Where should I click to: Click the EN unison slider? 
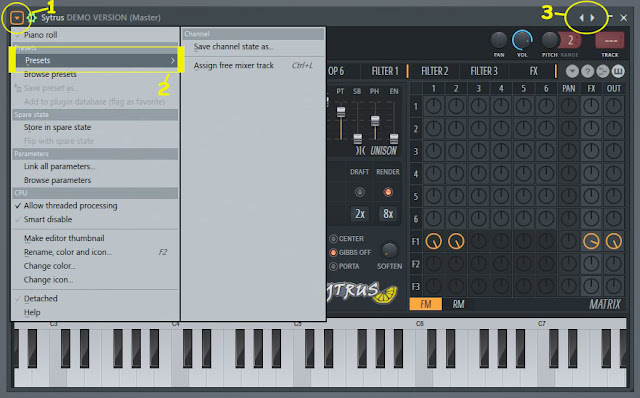393,138
